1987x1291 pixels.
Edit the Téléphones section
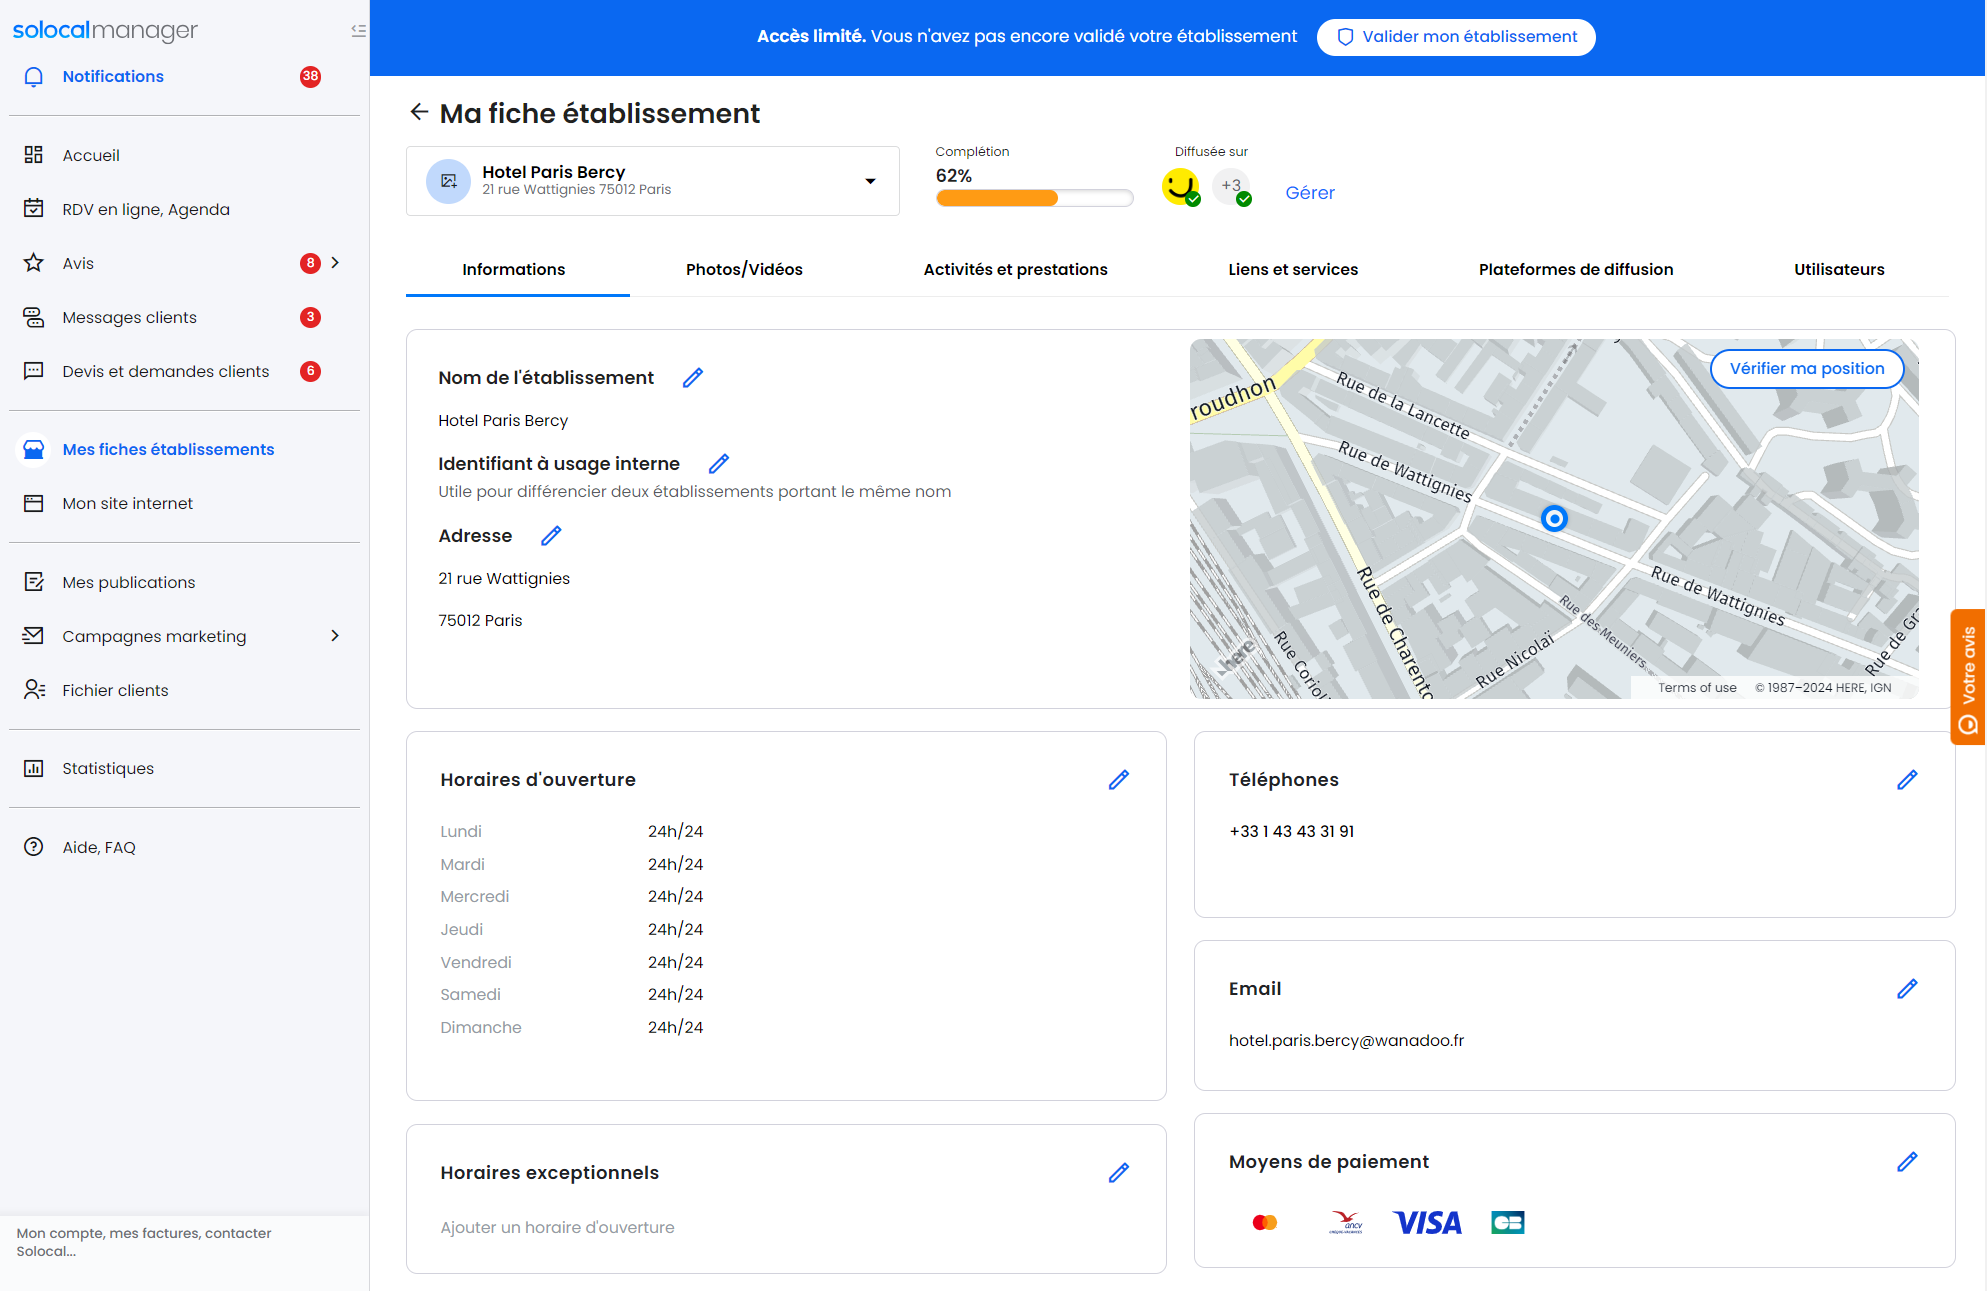click(1906, 780)
